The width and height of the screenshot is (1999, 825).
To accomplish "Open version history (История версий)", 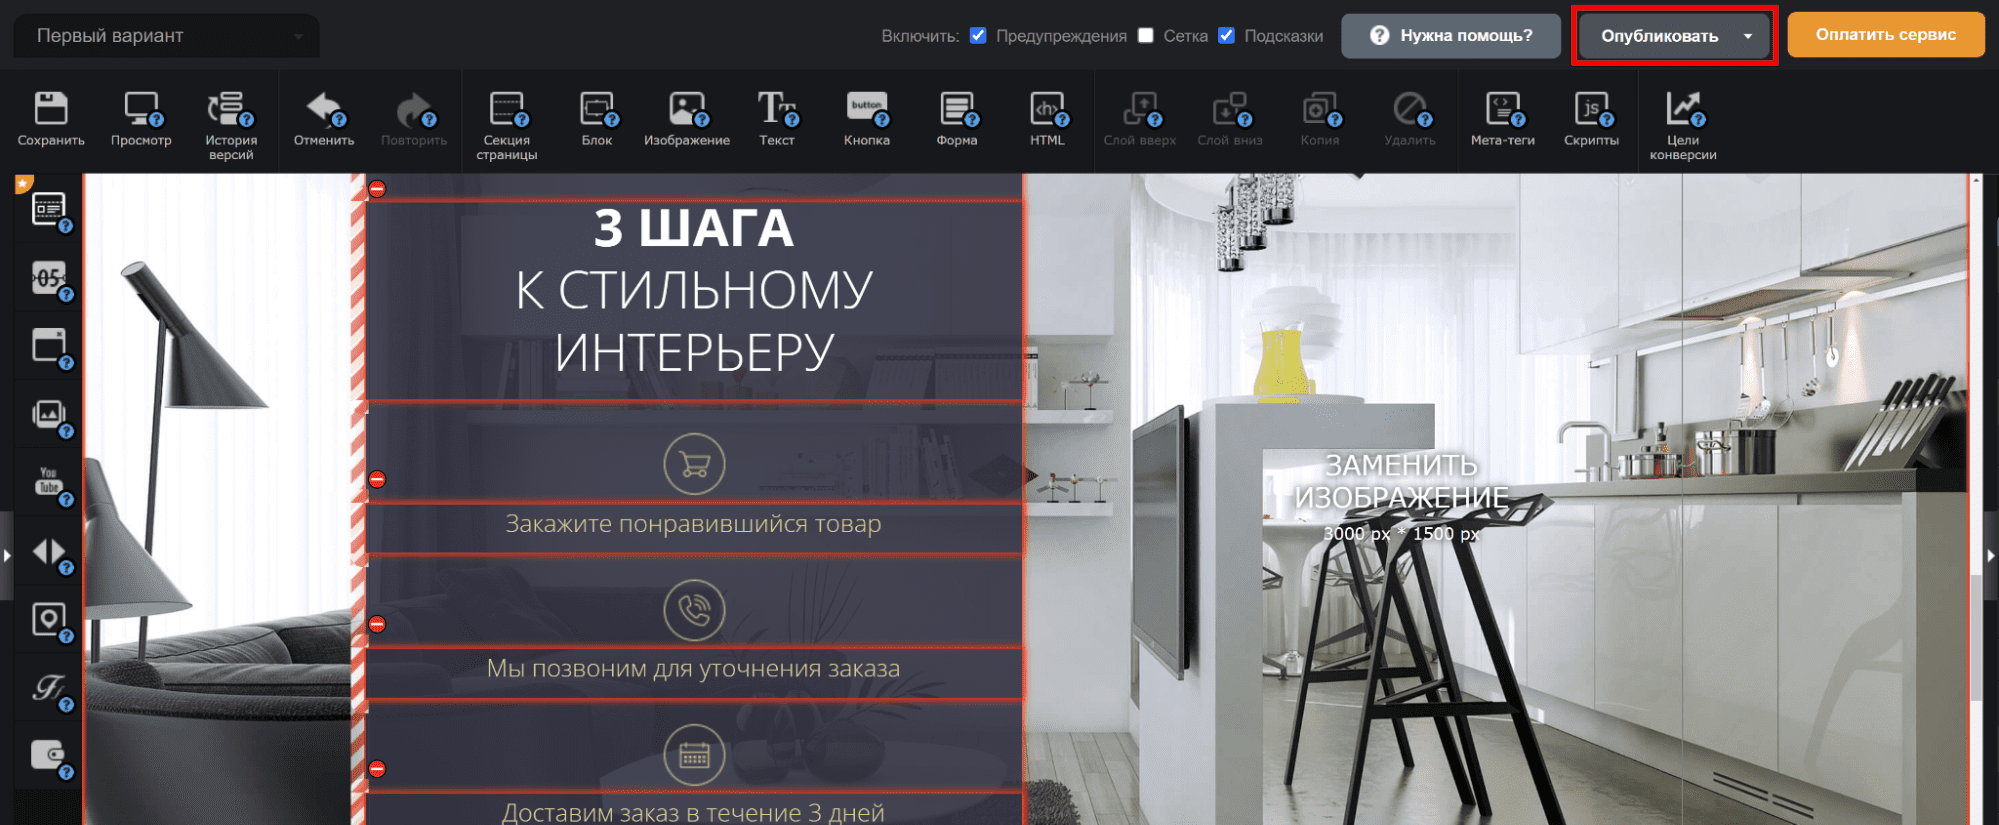I will 231,123.
